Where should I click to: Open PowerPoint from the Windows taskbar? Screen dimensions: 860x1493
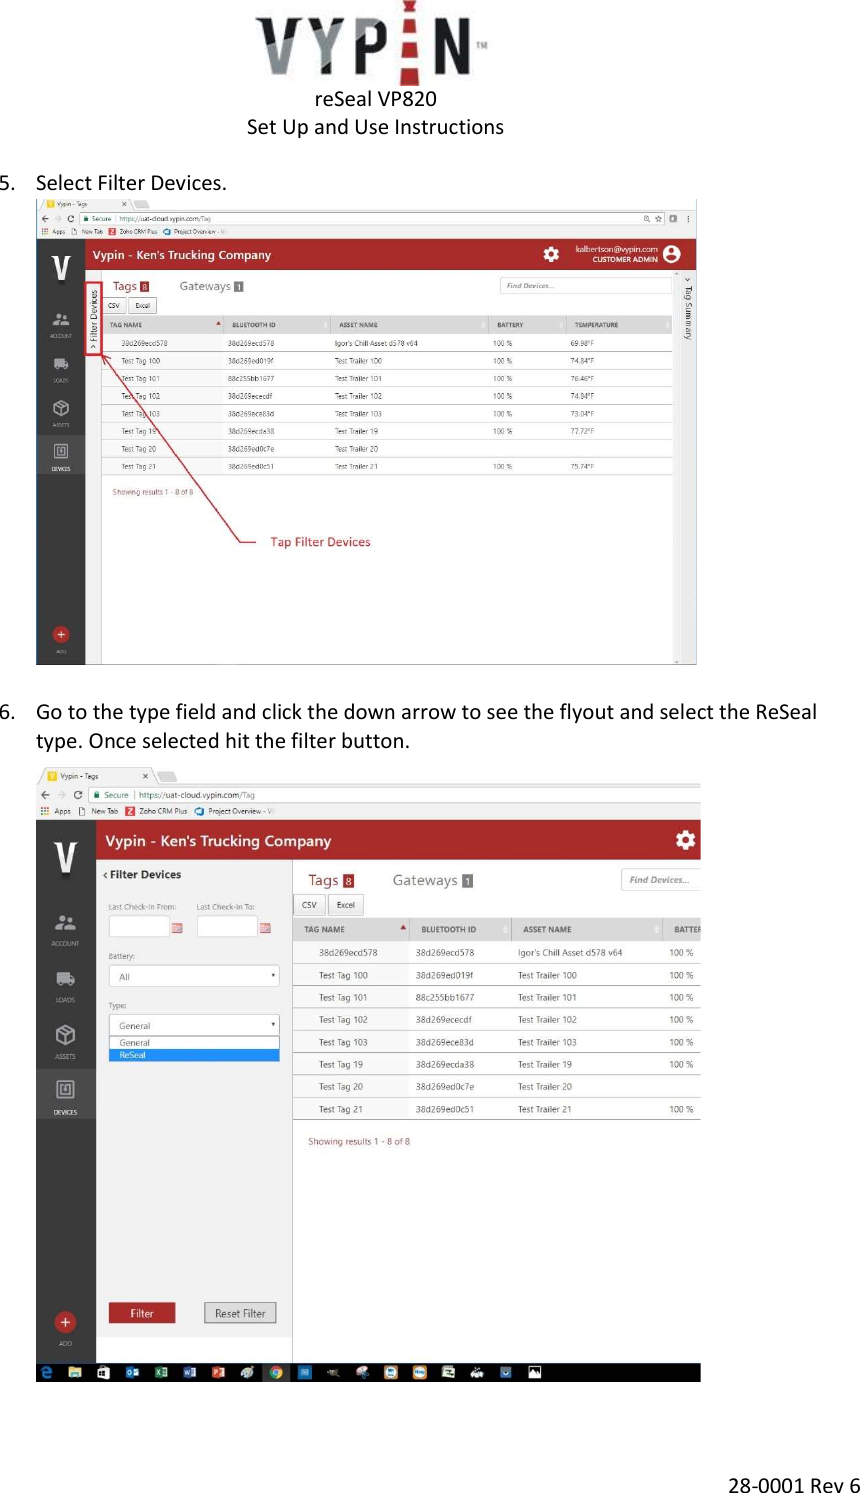point(218,1372)
